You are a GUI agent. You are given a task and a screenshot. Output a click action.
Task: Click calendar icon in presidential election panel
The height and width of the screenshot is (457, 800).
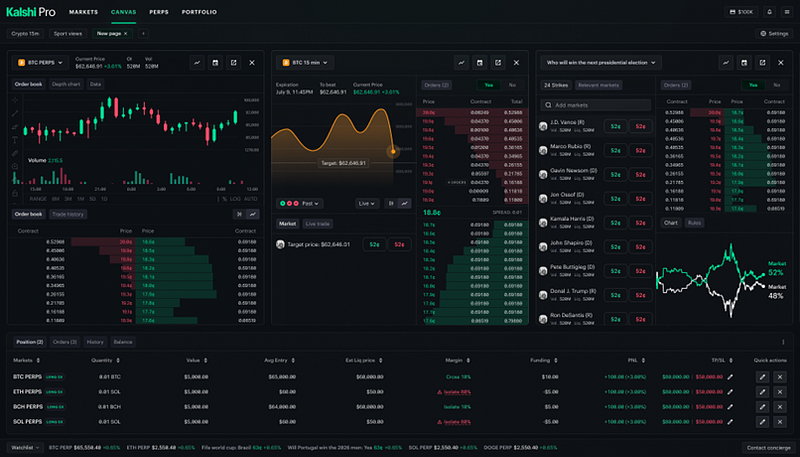744,63
